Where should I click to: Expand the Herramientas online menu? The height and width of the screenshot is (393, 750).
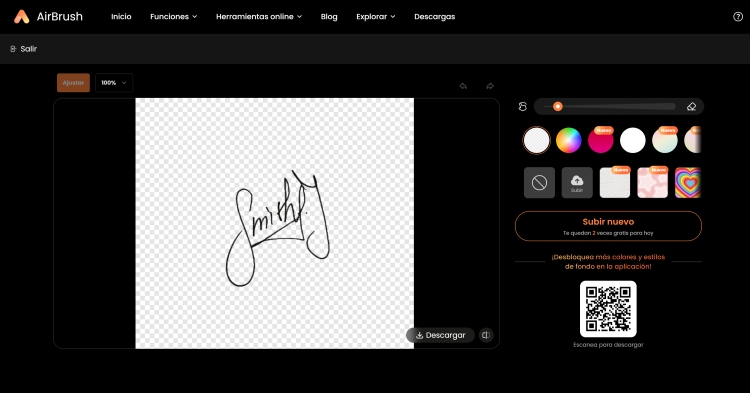[x=259, y=16]
